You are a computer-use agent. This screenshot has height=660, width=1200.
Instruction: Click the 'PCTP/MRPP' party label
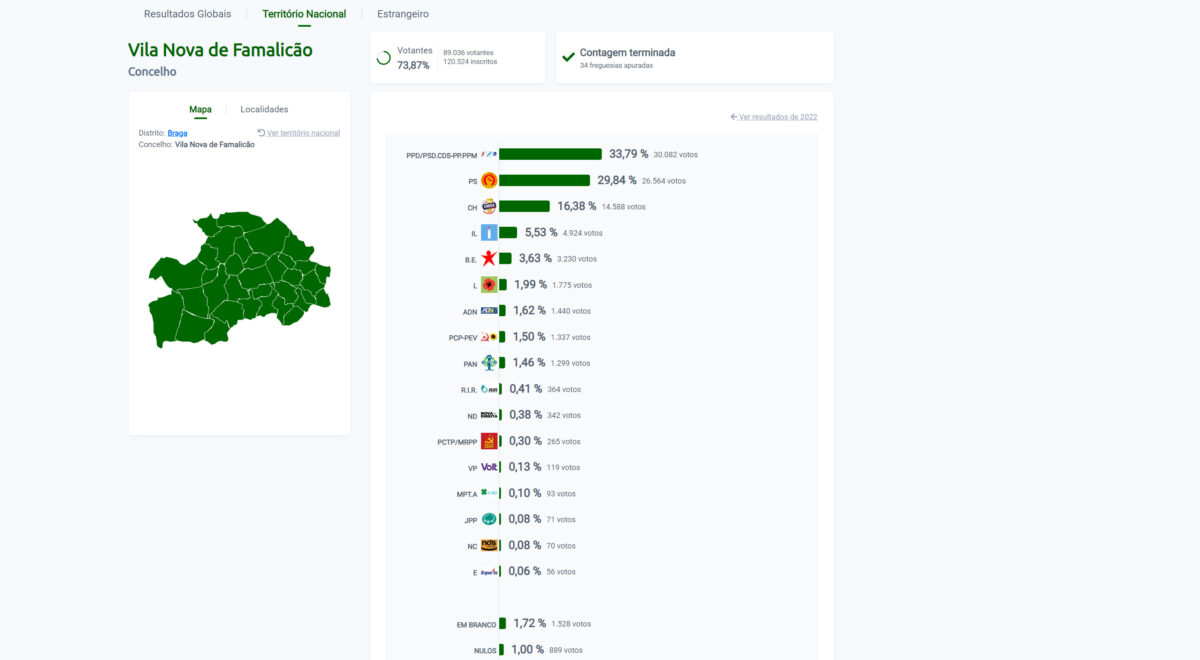click(x=457, y=442)
